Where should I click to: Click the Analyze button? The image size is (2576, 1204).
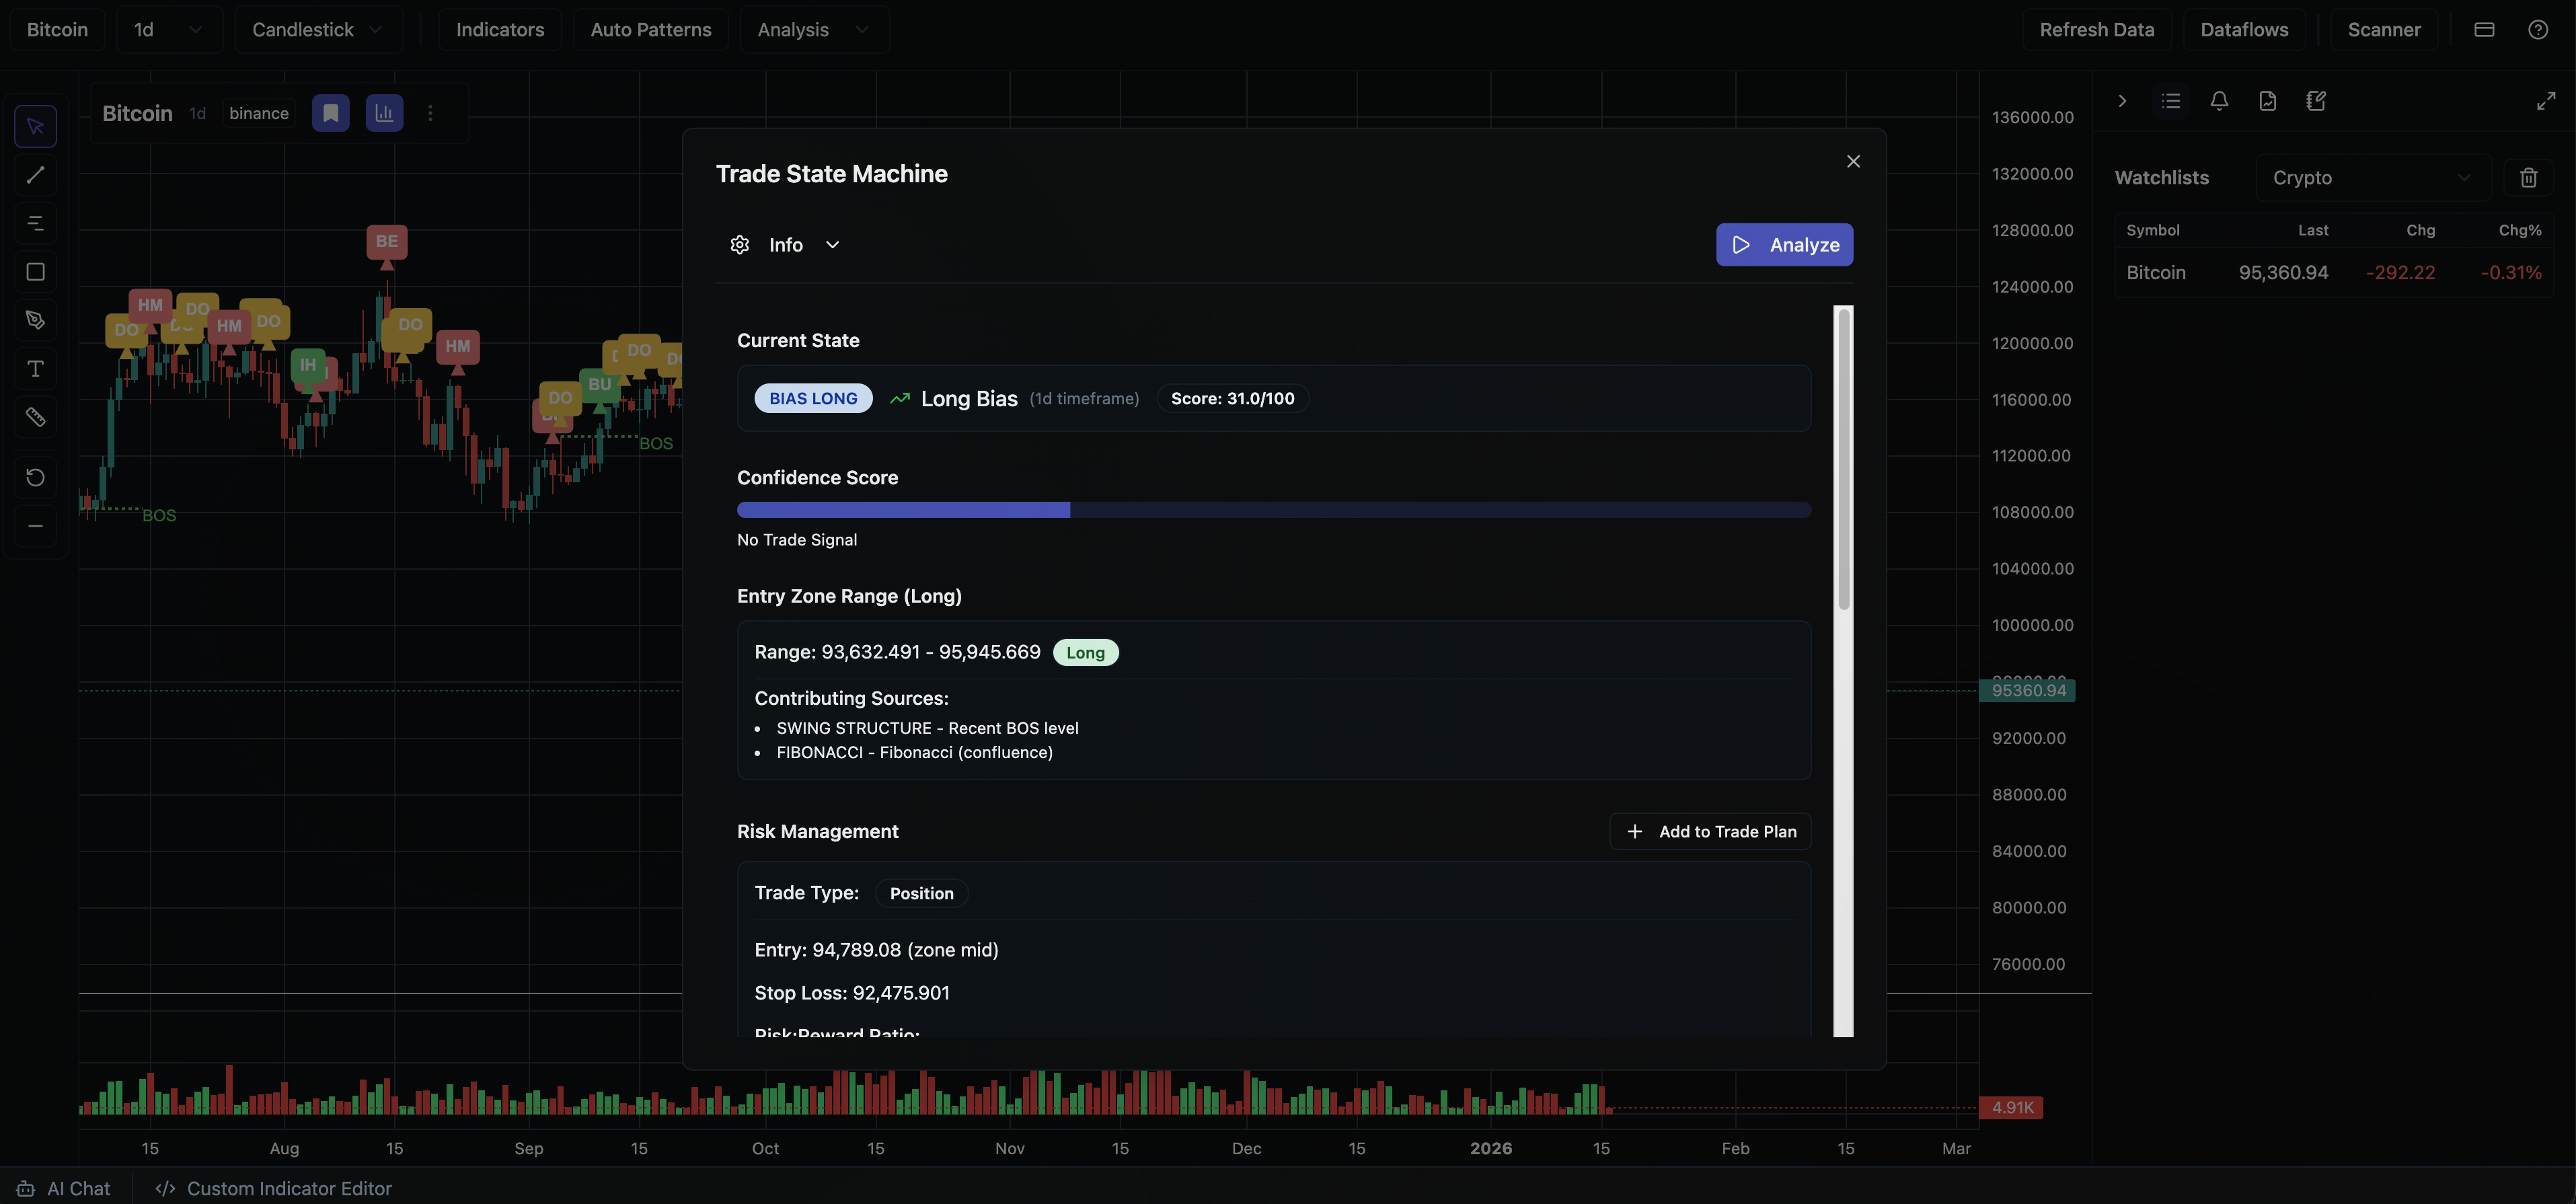point(1784,245)
